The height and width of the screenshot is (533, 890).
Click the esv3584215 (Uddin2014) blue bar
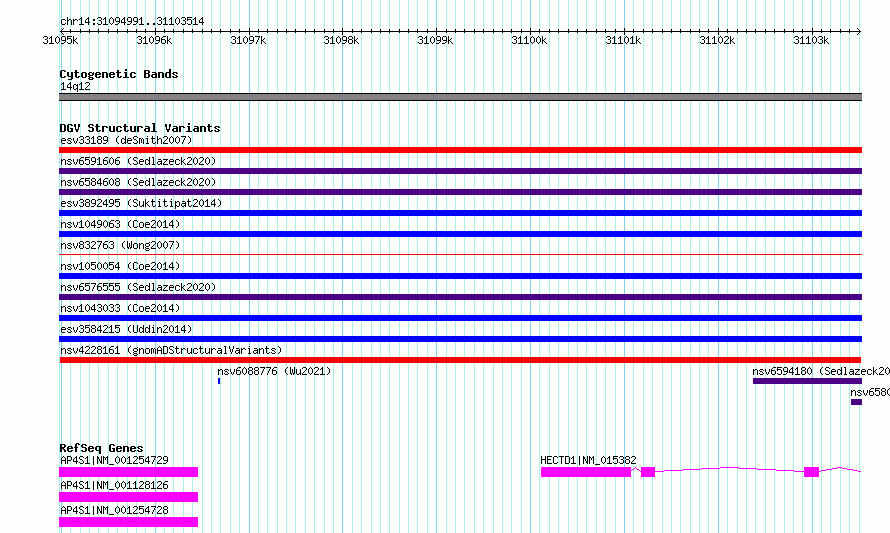pyautogui.click(x=460, y=339)
